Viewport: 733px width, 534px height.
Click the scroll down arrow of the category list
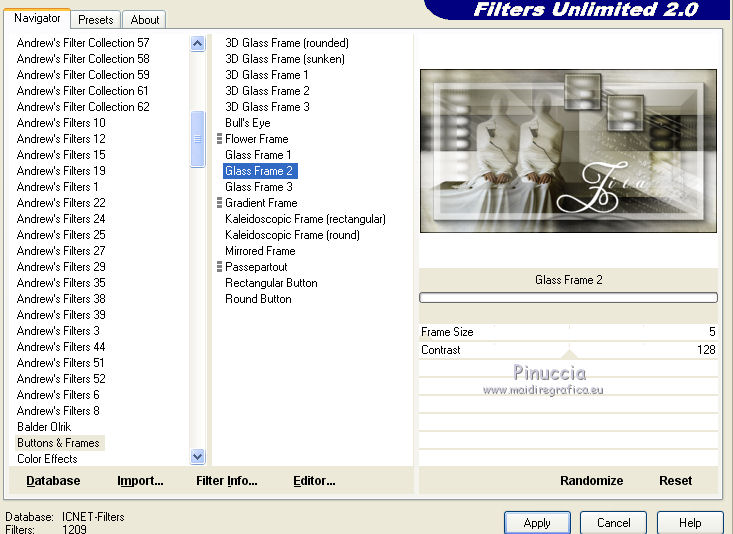(x=198, y=456)
